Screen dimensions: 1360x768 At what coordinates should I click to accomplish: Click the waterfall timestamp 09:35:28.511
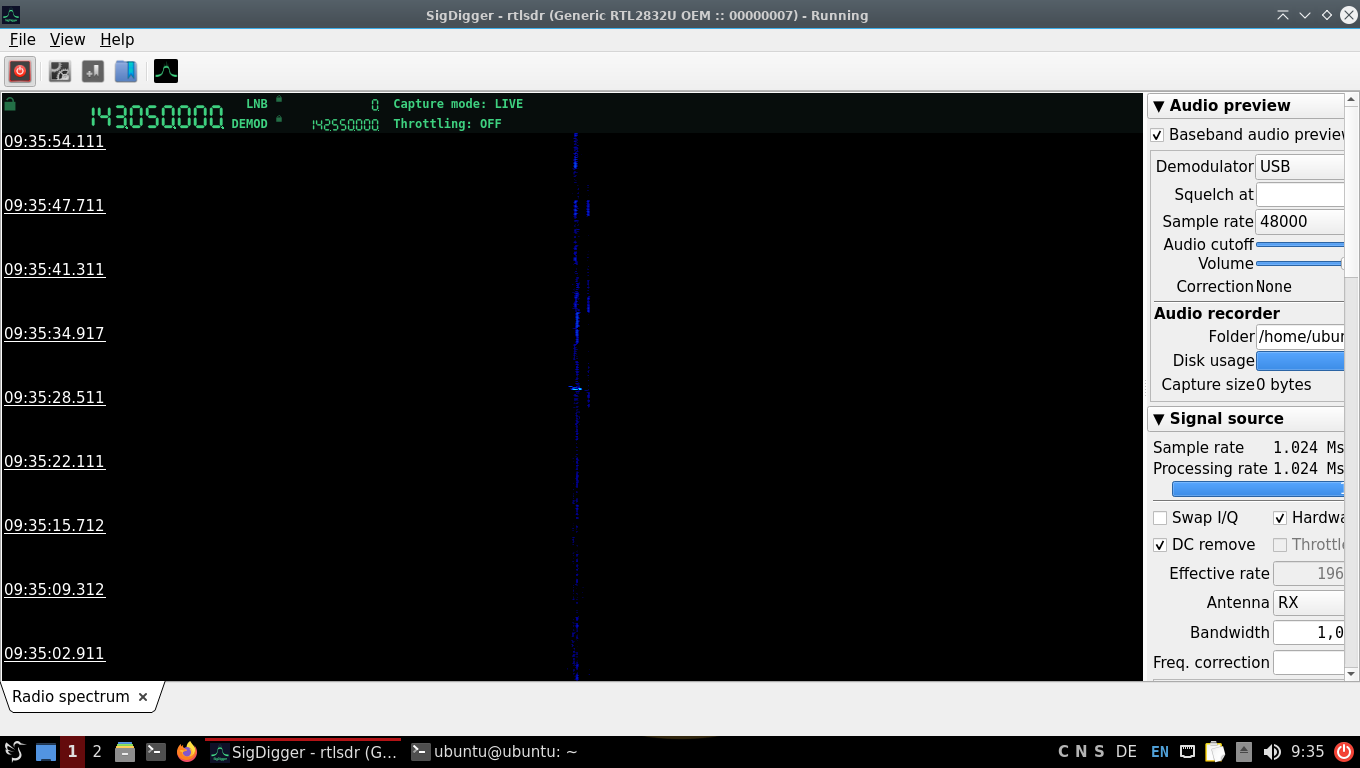[54, 398]
